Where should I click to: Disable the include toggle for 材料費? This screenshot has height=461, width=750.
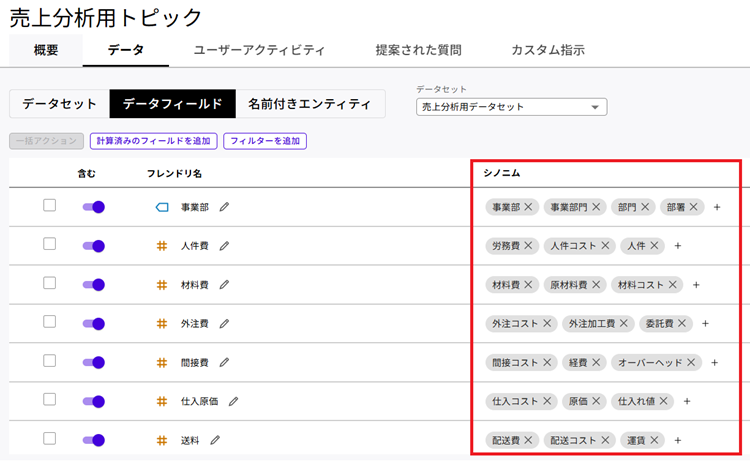click(x=94, y=285)
